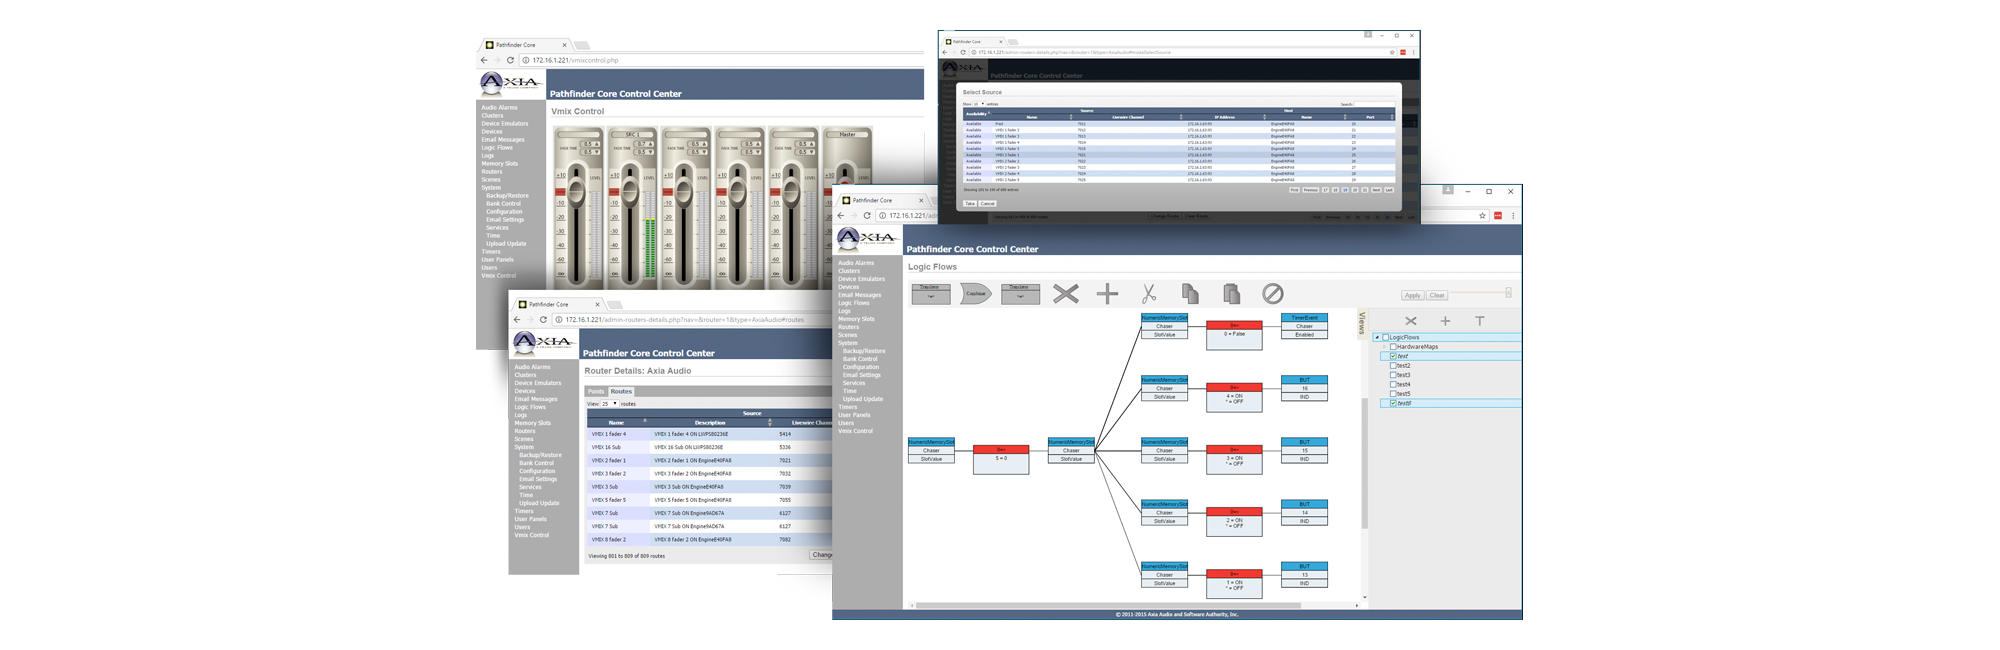Select the first Translator block in Logic Flows toolbar
The height and width of the screenshot is (650, 2000).
click(931, 293)
